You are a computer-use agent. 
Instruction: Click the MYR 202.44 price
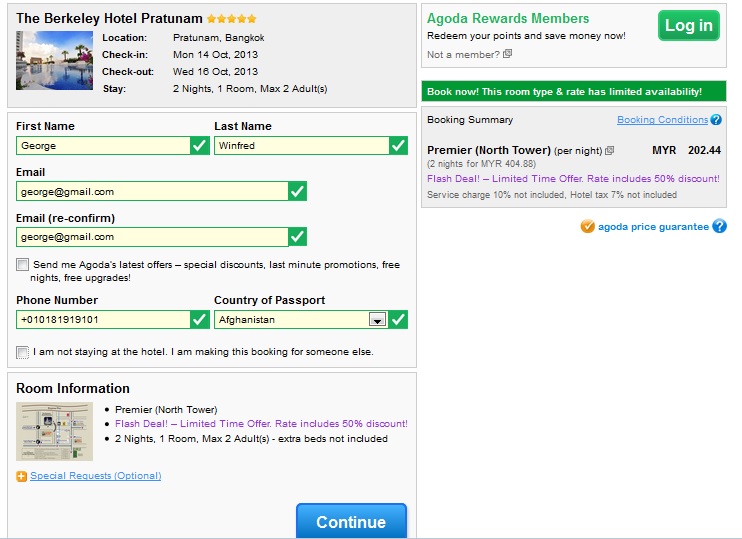pos(686,150)
